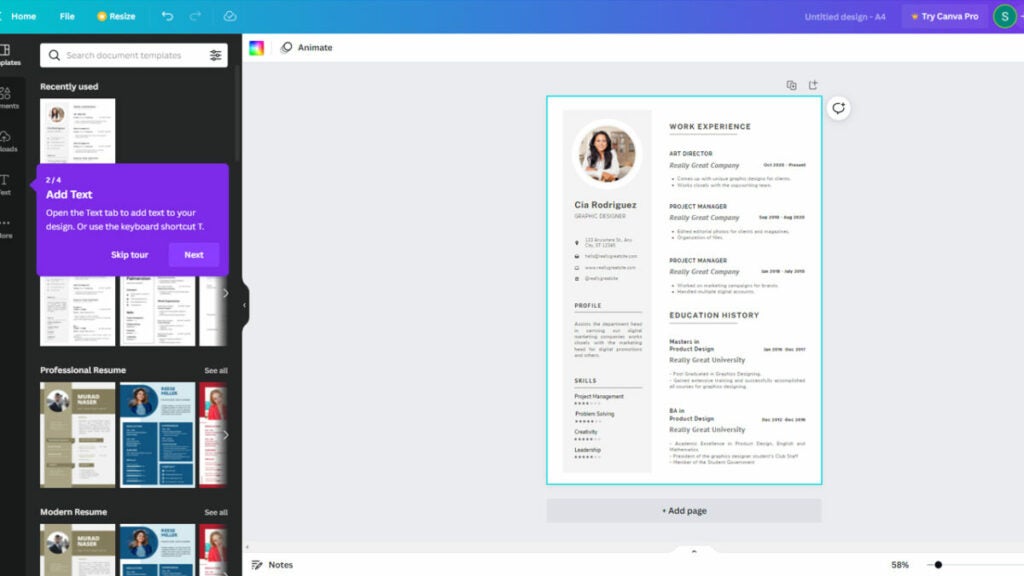Image resolution: width=1024 pixels, height=576 pixels.
Task: Open the File menu
Action: pos(67,16)
